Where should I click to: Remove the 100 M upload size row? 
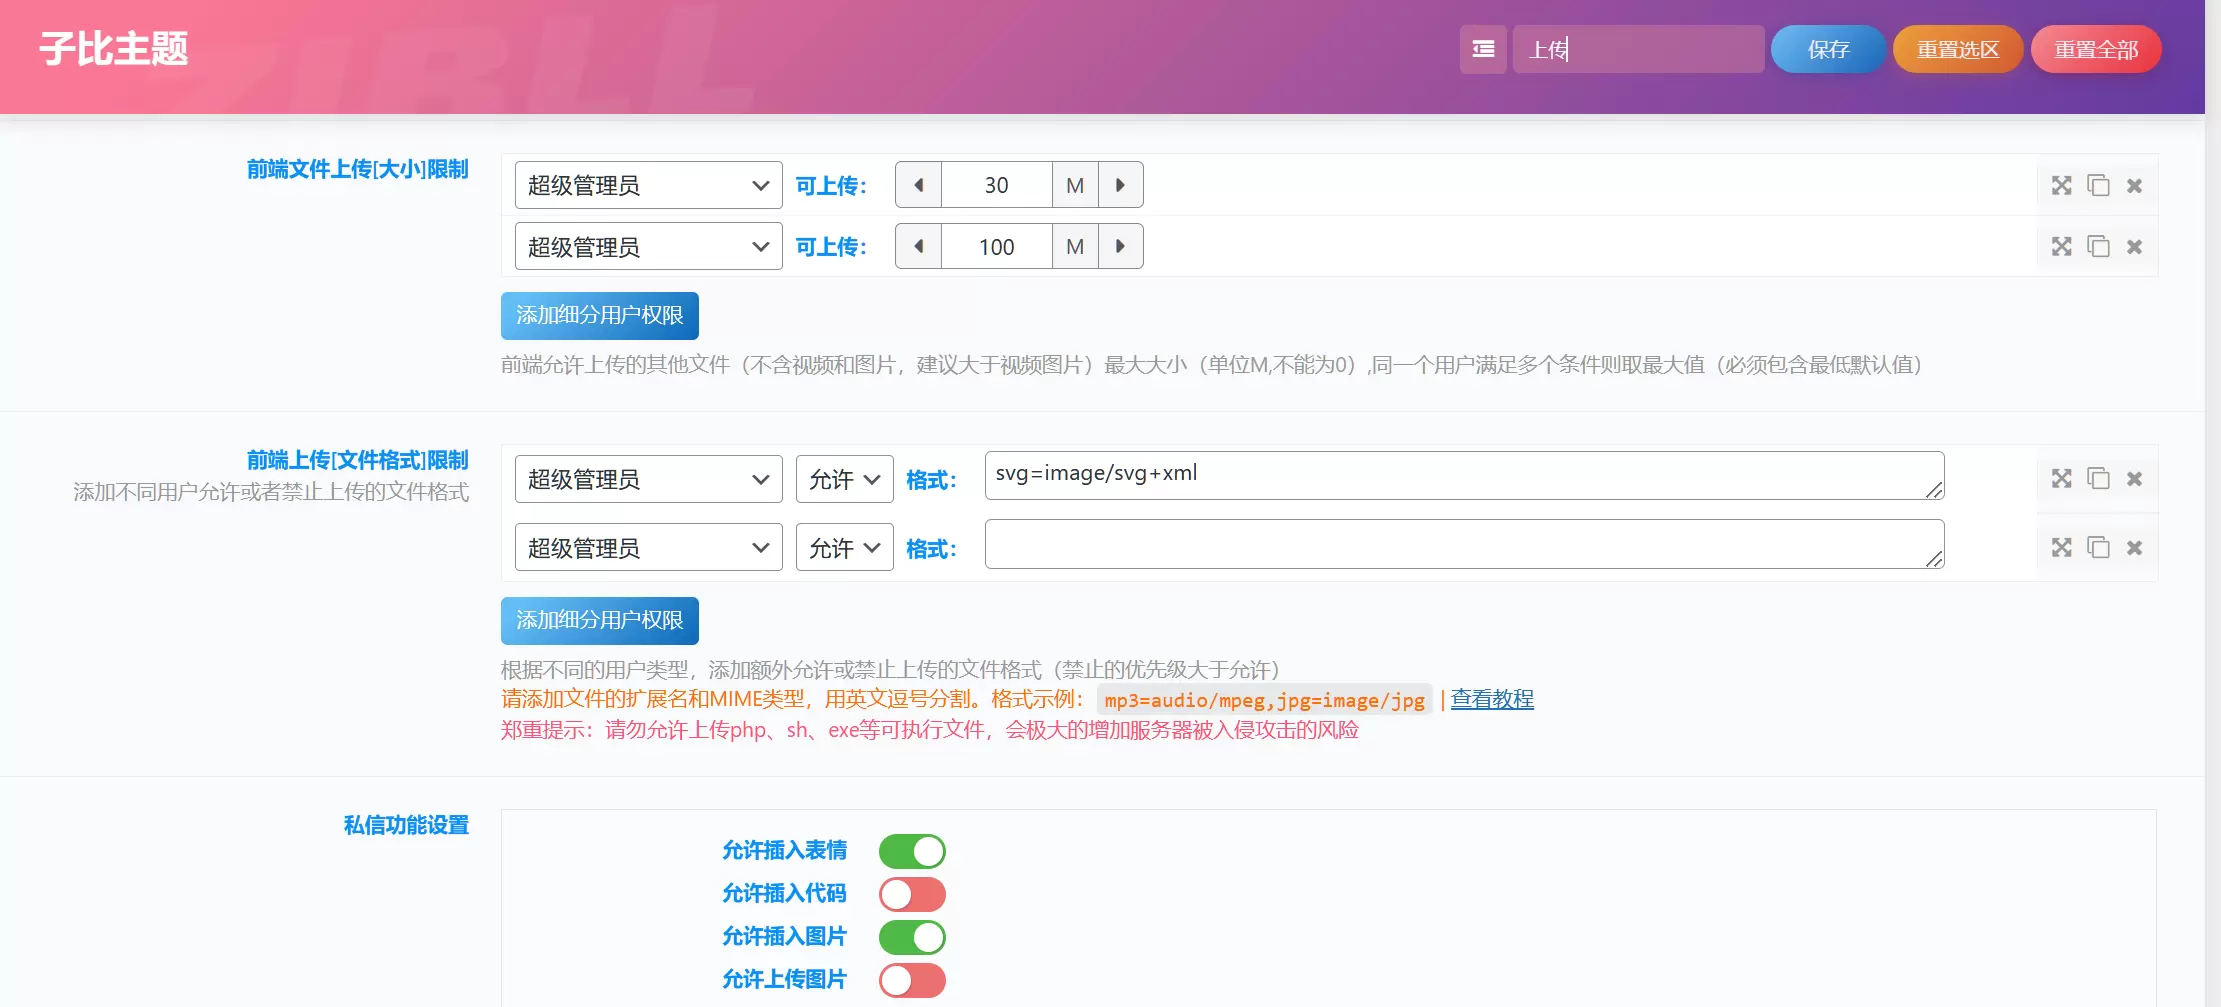point(2134,246)
